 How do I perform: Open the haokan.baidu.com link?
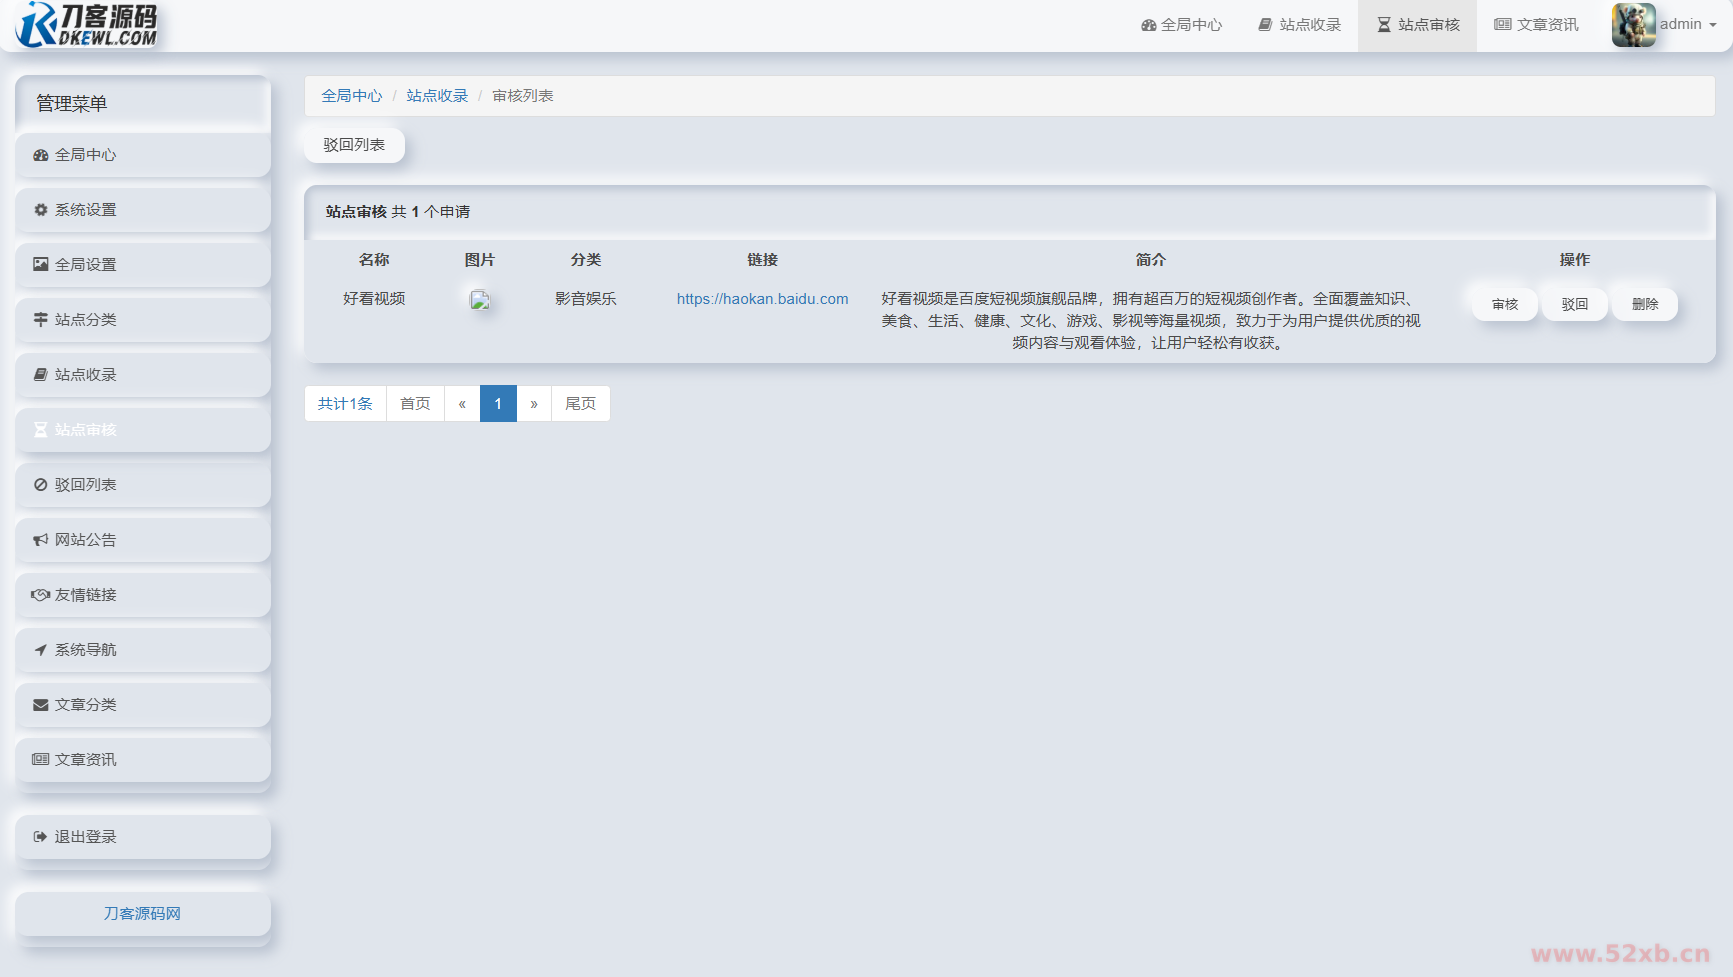pos(762,299)
